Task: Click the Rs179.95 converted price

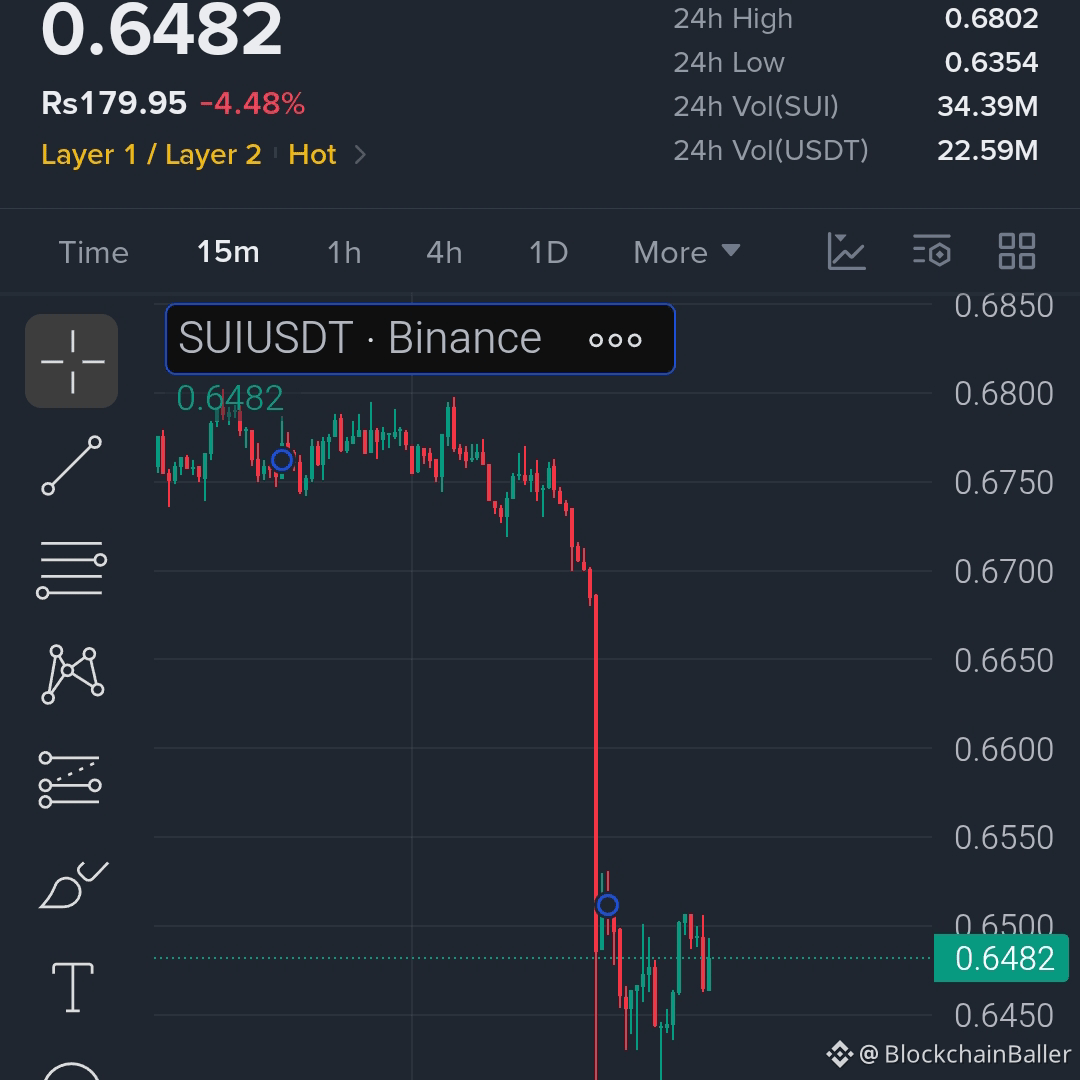Action: [x=114, y=103]
